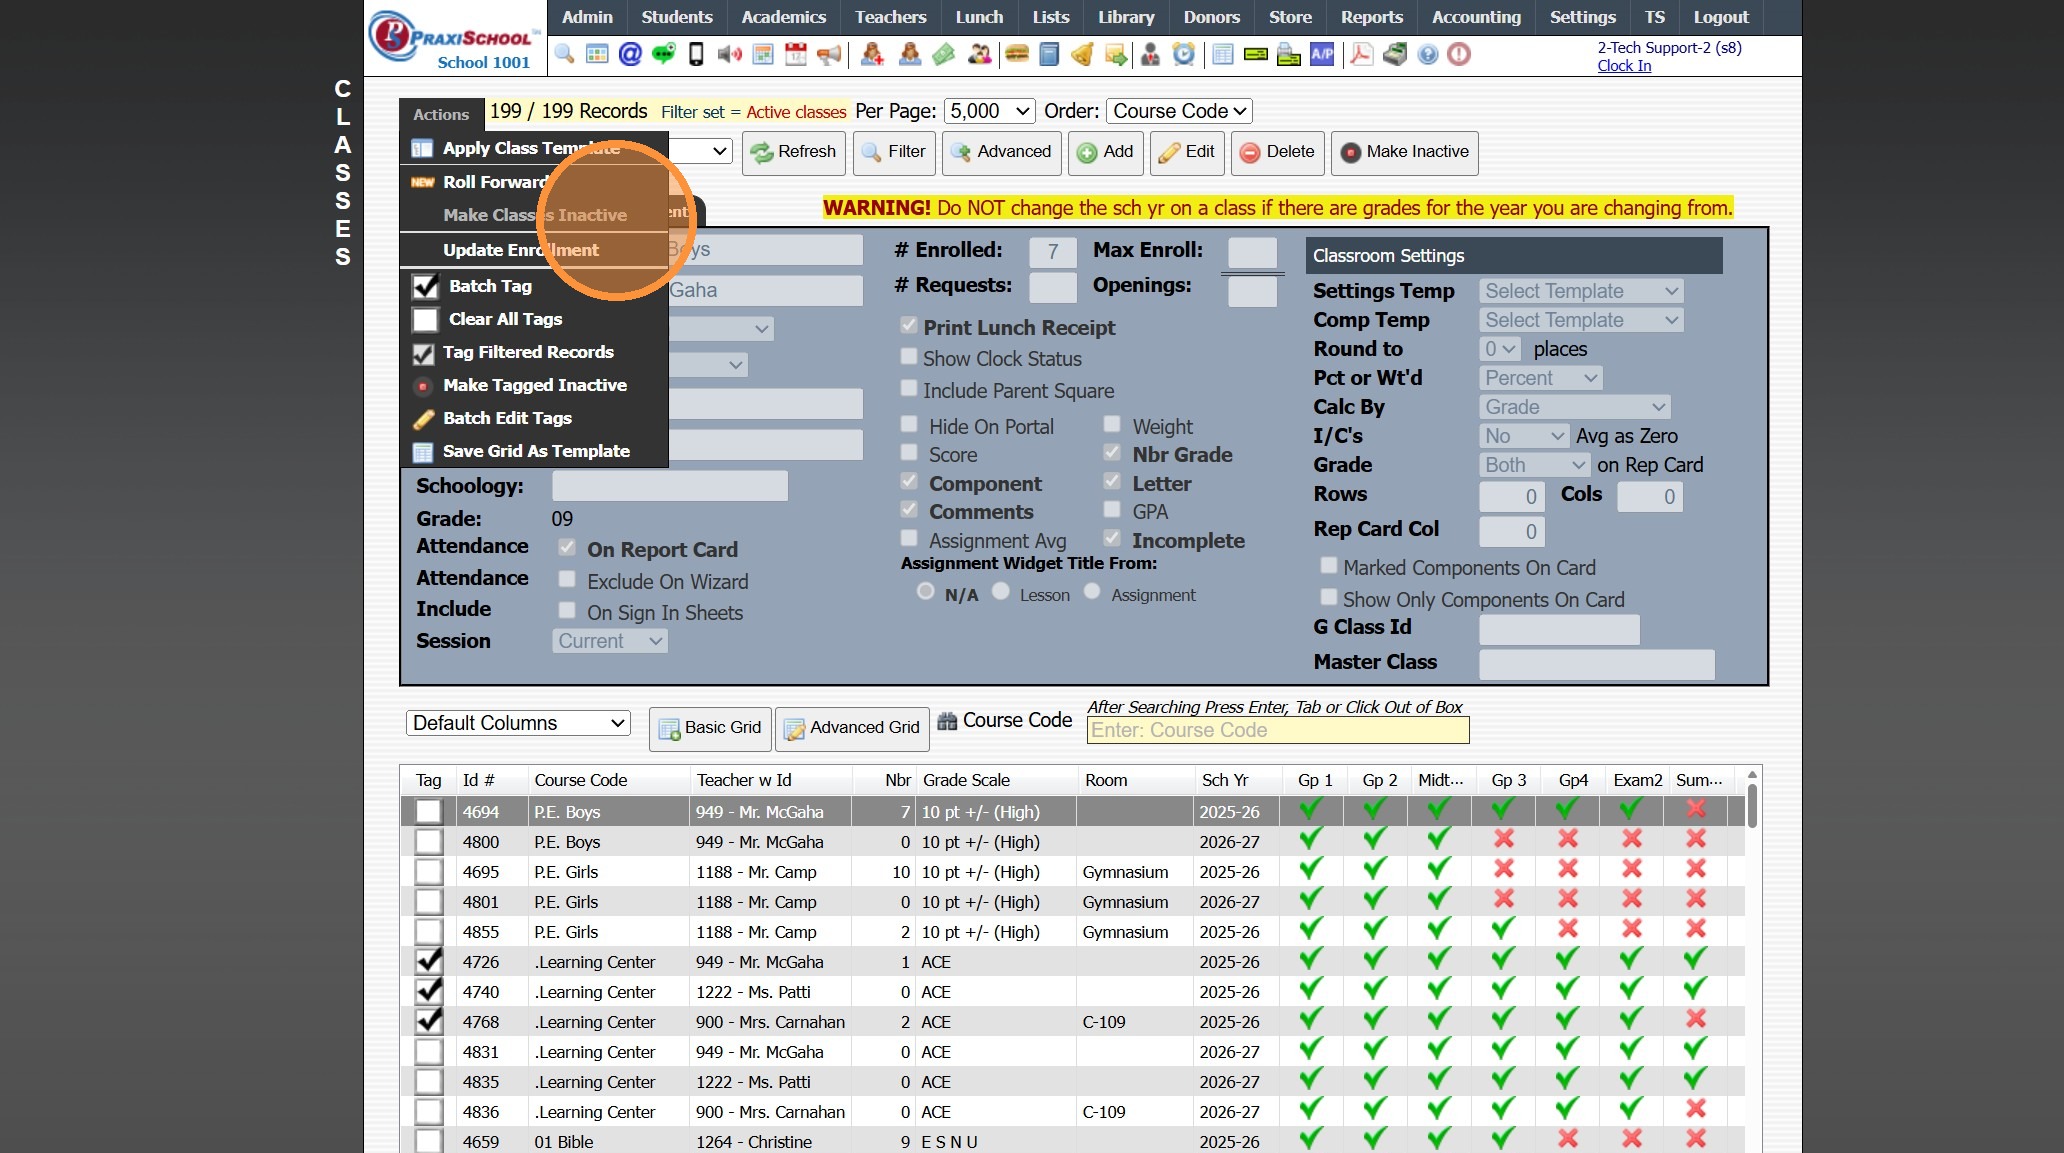The image size is (2064, 1153).
Task: Toggle the Batch Tag checkbox
Action: point(426,286)
